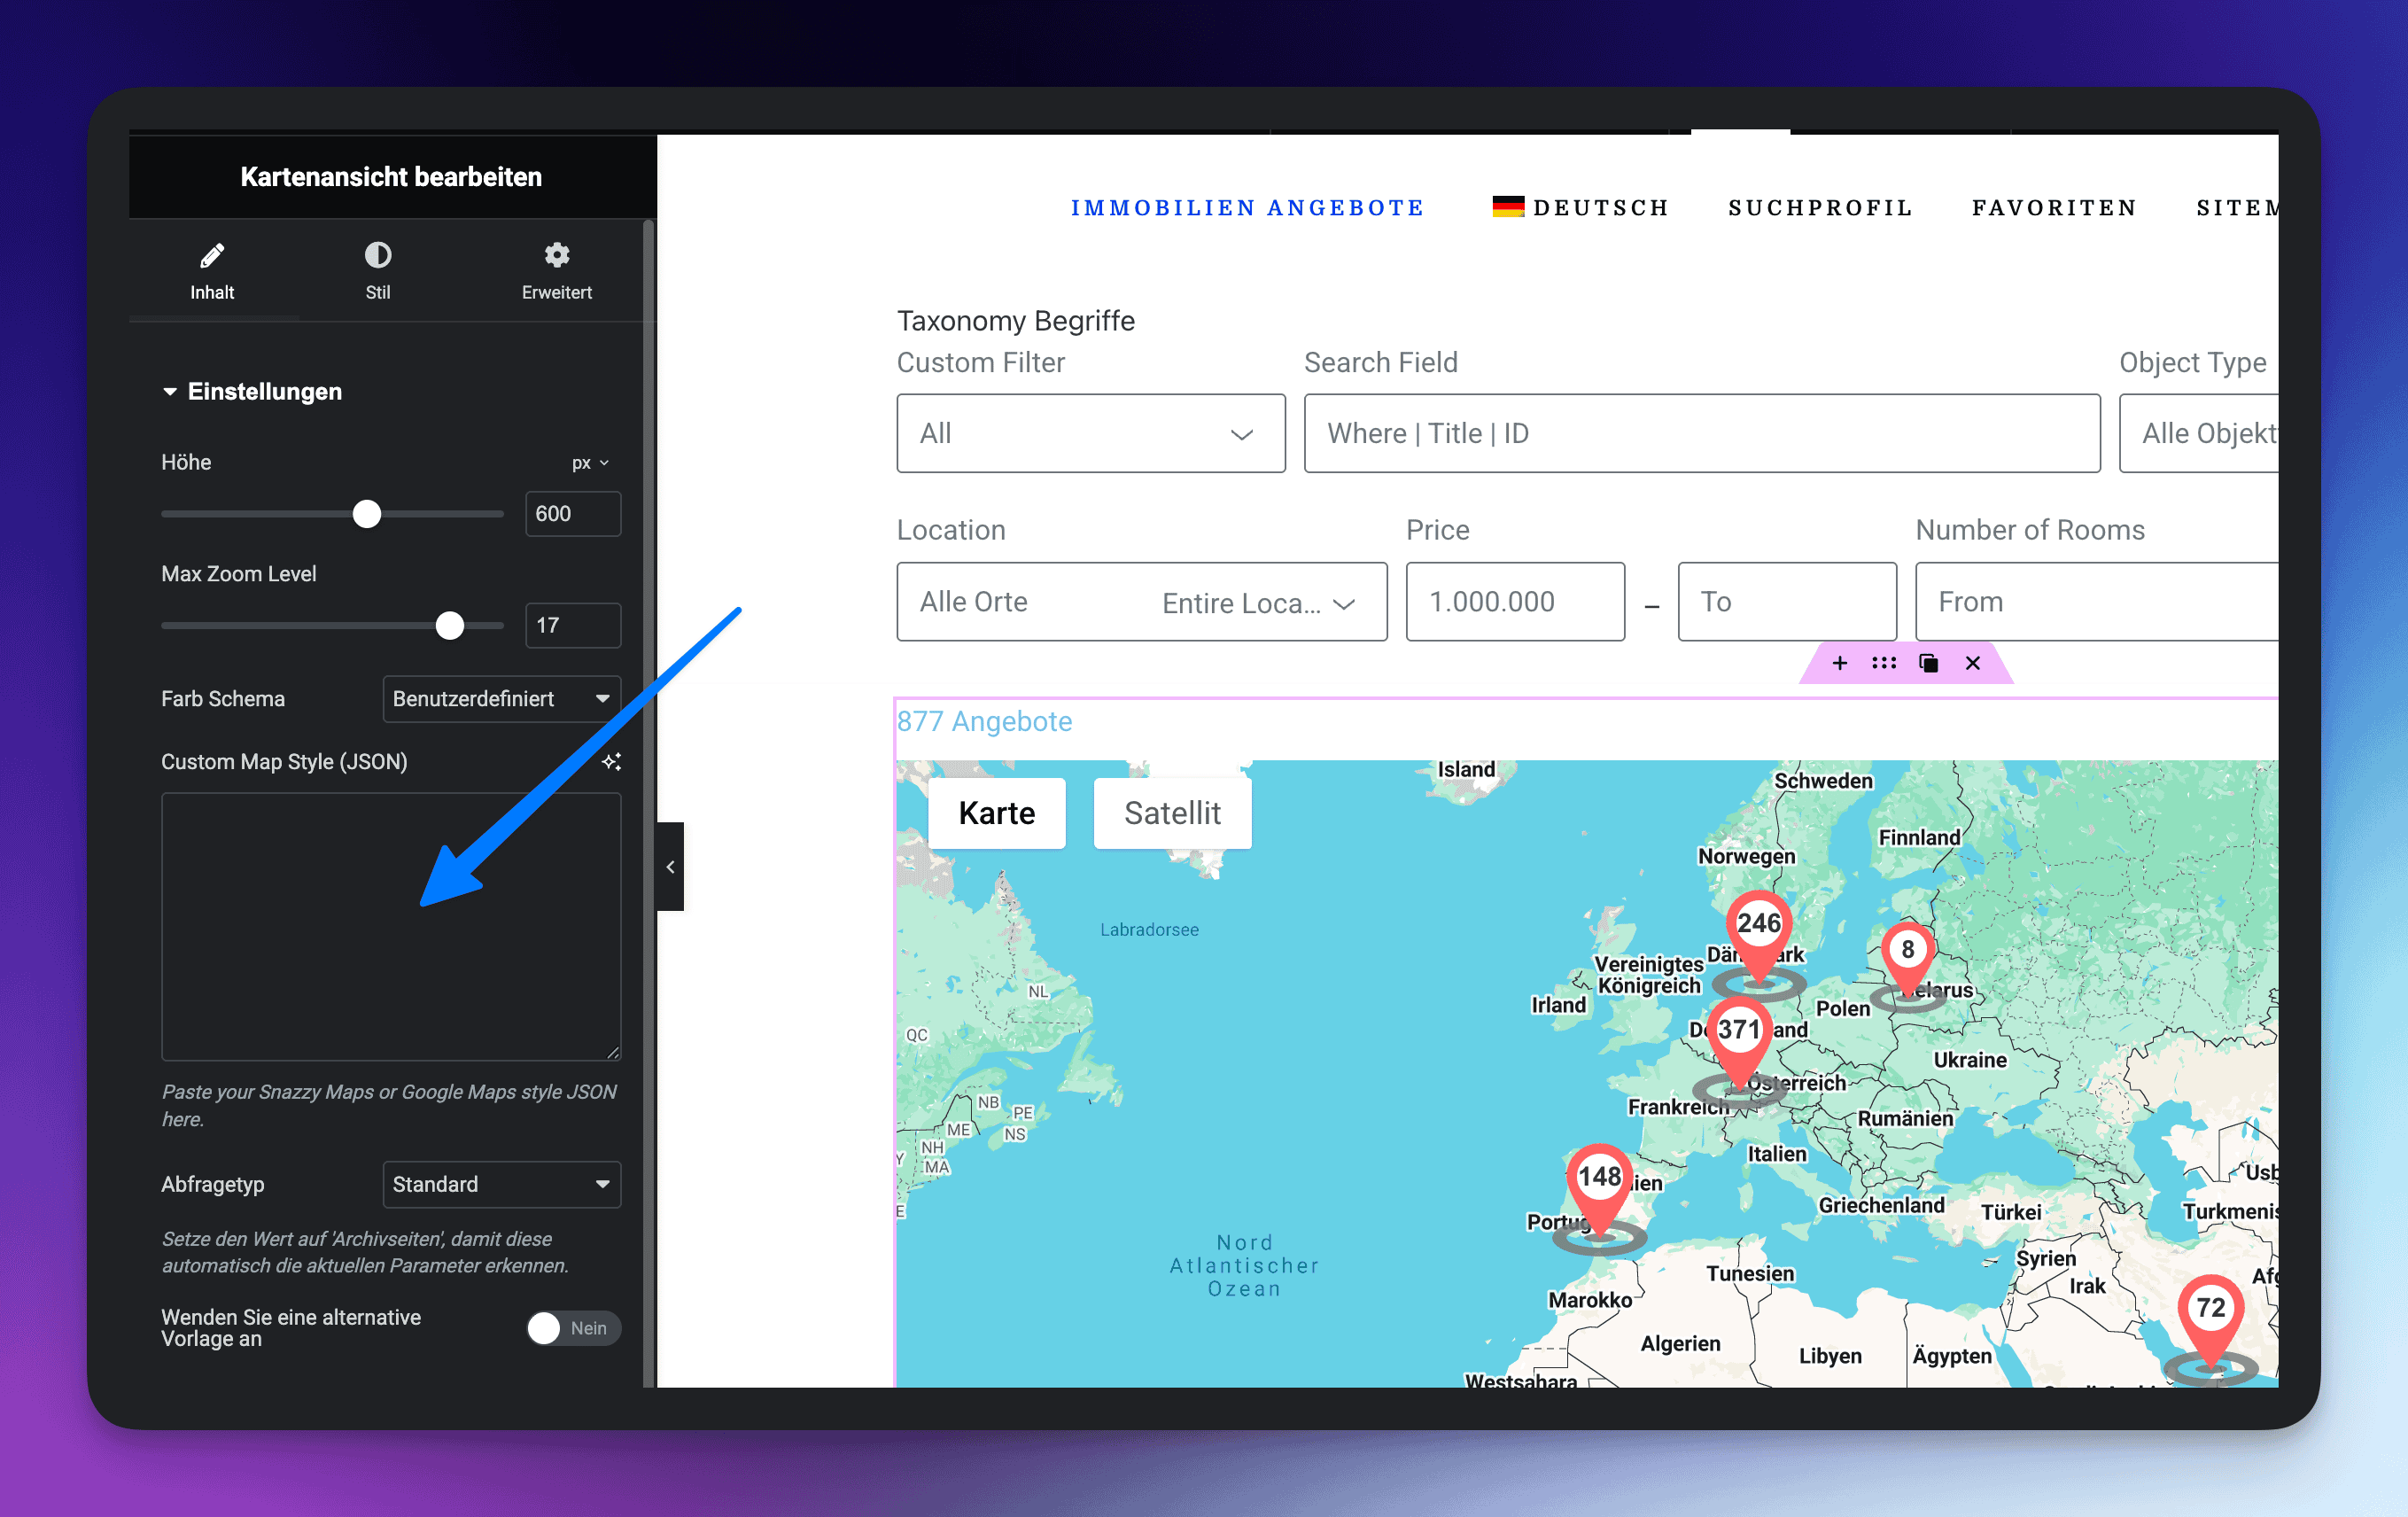
Task: Switch the map to Satellit view
Action: click(x=1172, y=813)
